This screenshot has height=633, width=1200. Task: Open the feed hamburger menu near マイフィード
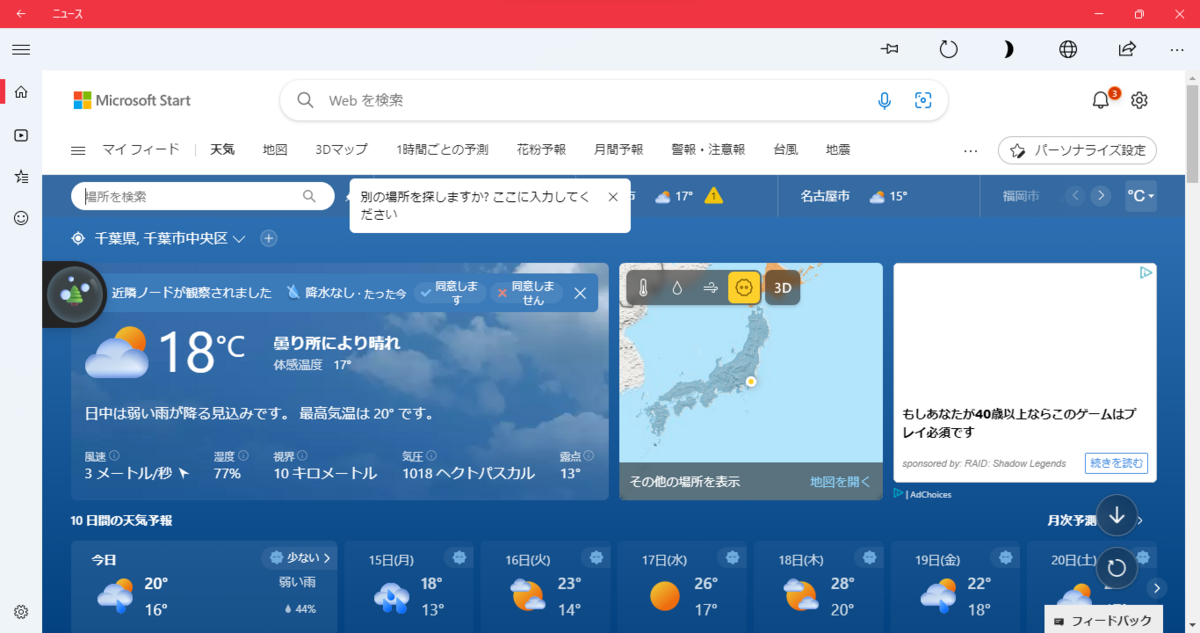[x=78, y=150]
